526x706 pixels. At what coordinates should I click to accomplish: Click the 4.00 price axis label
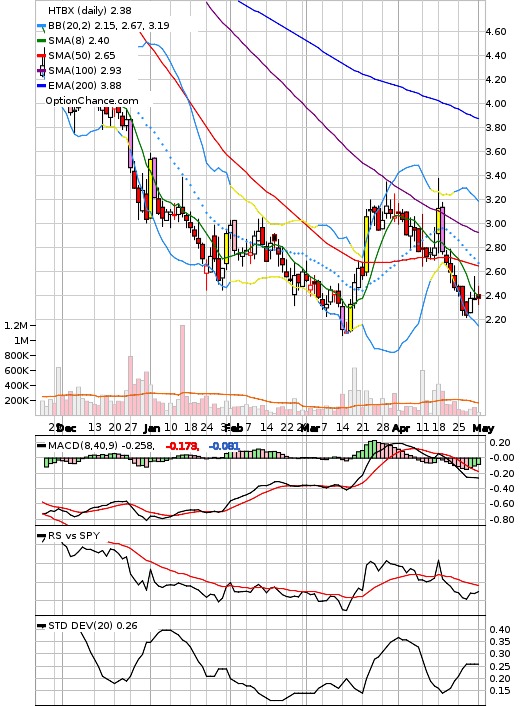(x=496, y=104)
